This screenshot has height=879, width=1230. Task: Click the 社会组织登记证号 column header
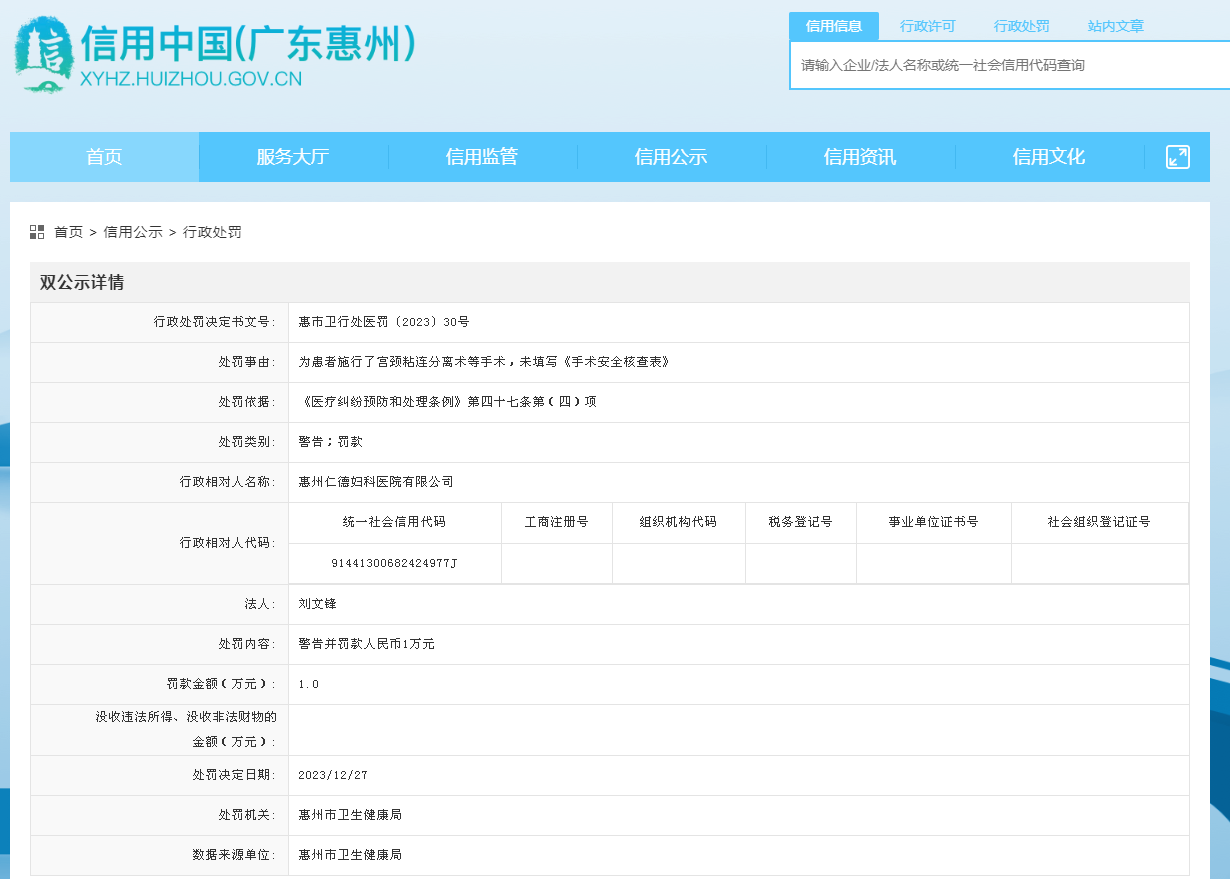click(1100, 522)
